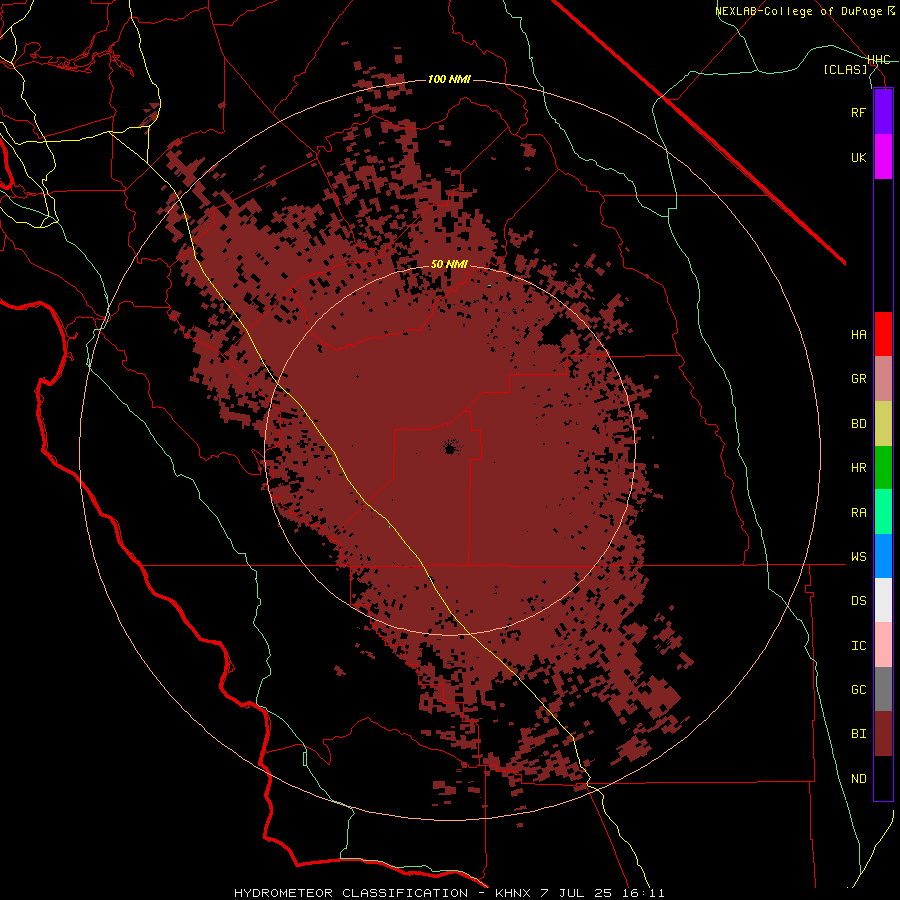Click the 50 NMI range ring label
900x900 pixels.
(449, 264)
